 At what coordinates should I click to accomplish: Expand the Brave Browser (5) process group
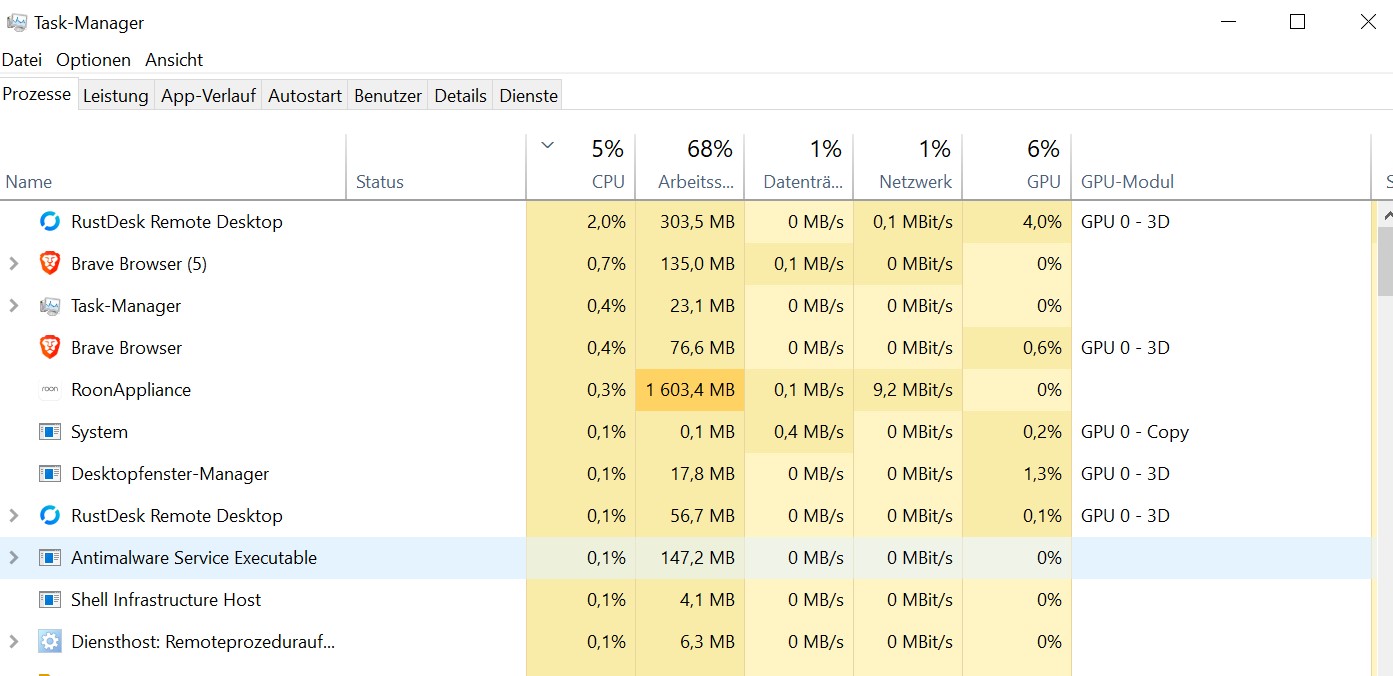coord(14,264)
